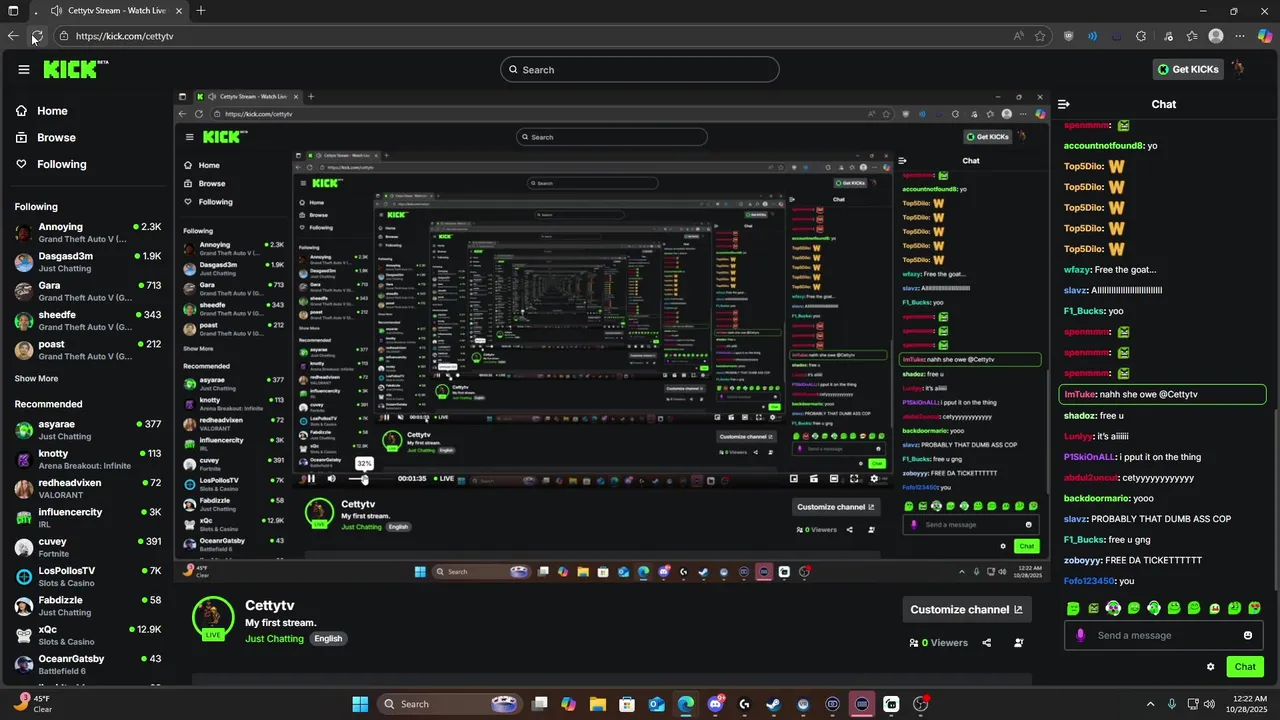Open File Explorer from taskbar

pyautogui.click(x=597, y=704)
